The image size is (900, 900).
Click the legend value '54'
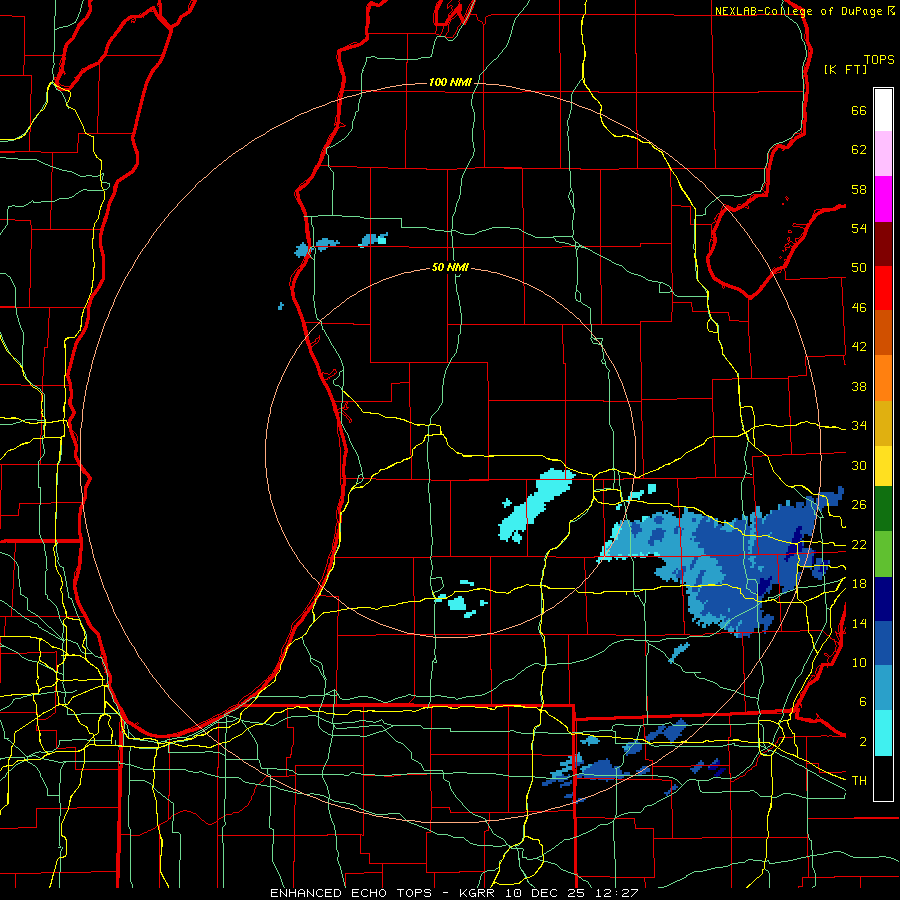[x=859, y=228]
